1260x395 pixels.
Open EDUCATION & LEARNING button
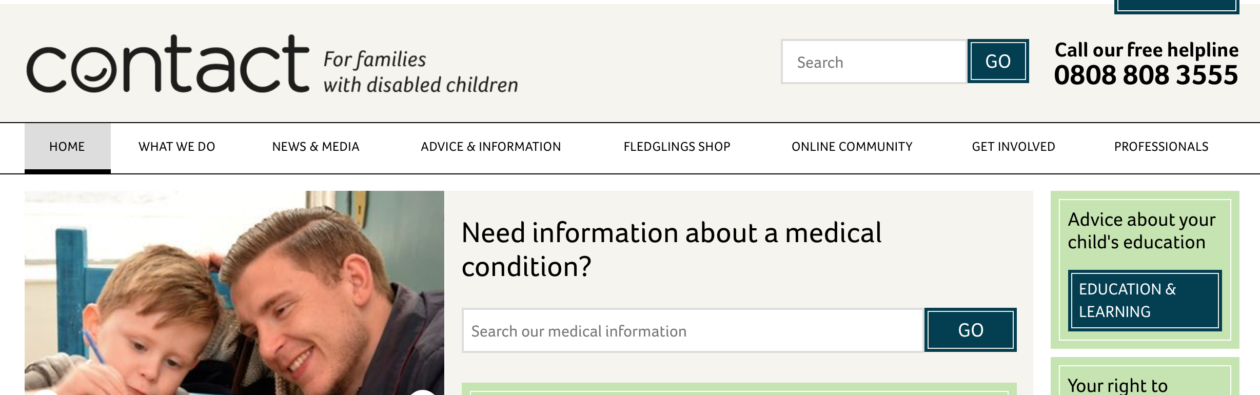1145,300
